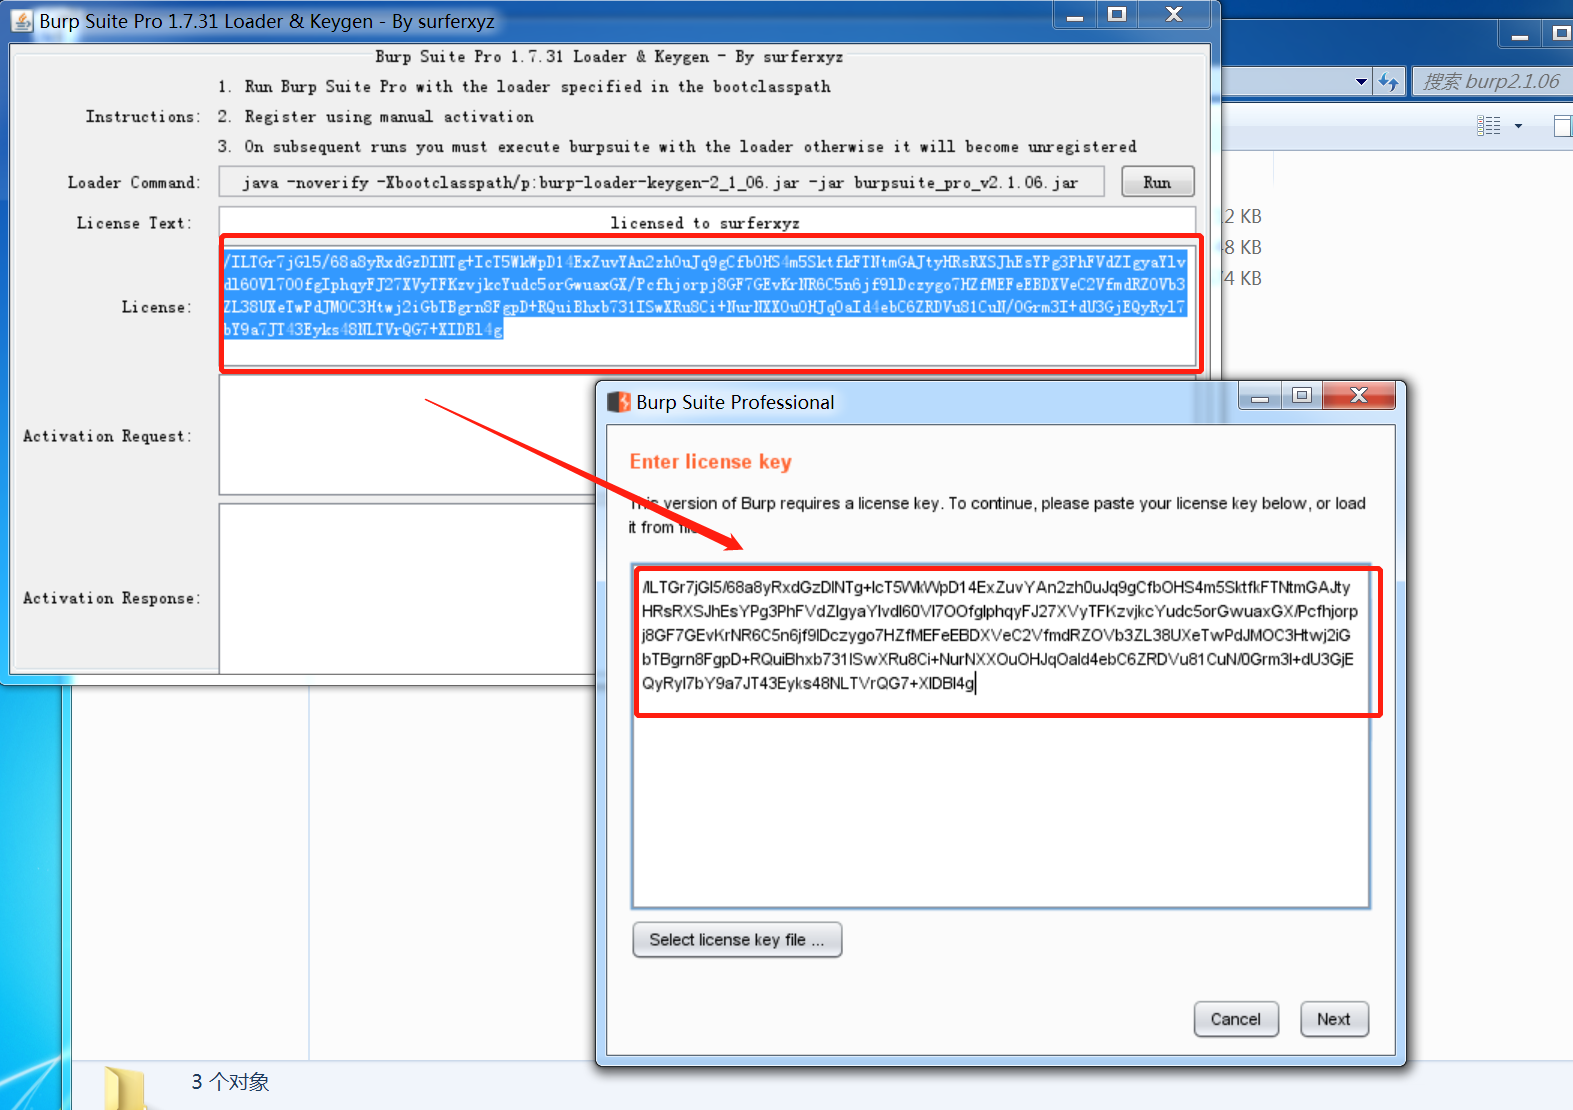
Task: Click the Burp Suite Professional logo icon
Action: (619, 402)
